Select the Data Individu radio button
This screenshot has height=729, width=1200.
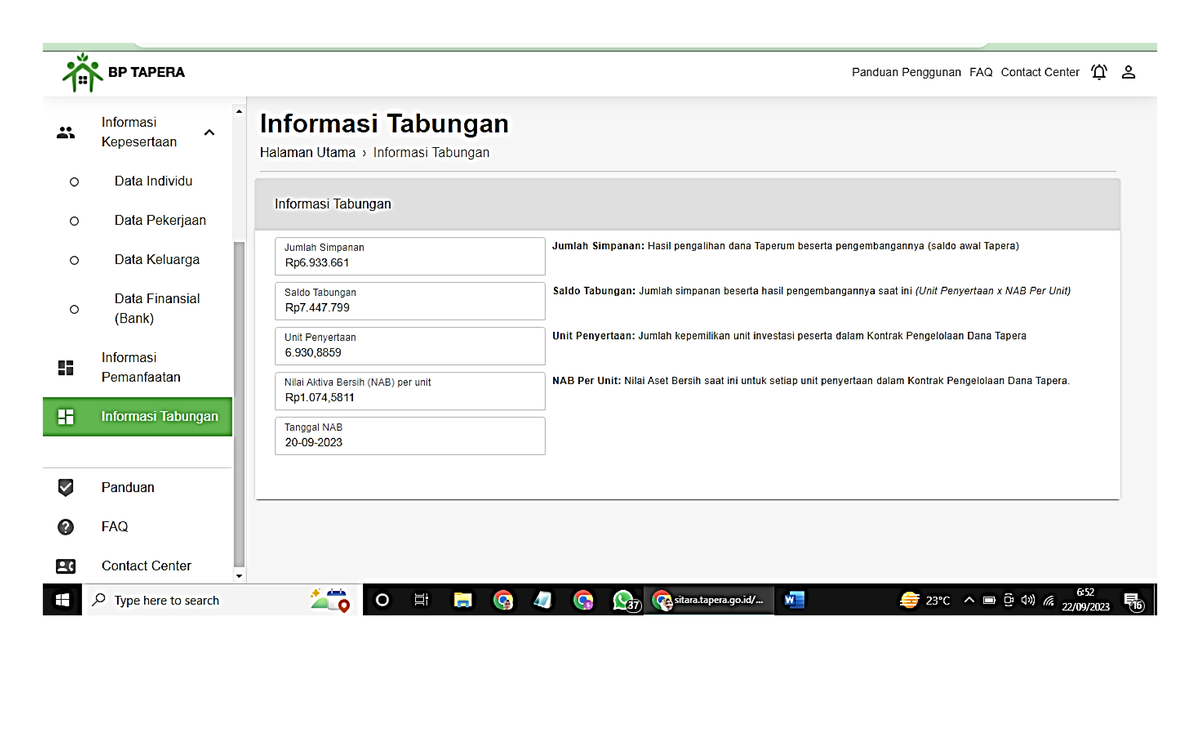pos(74,180)
